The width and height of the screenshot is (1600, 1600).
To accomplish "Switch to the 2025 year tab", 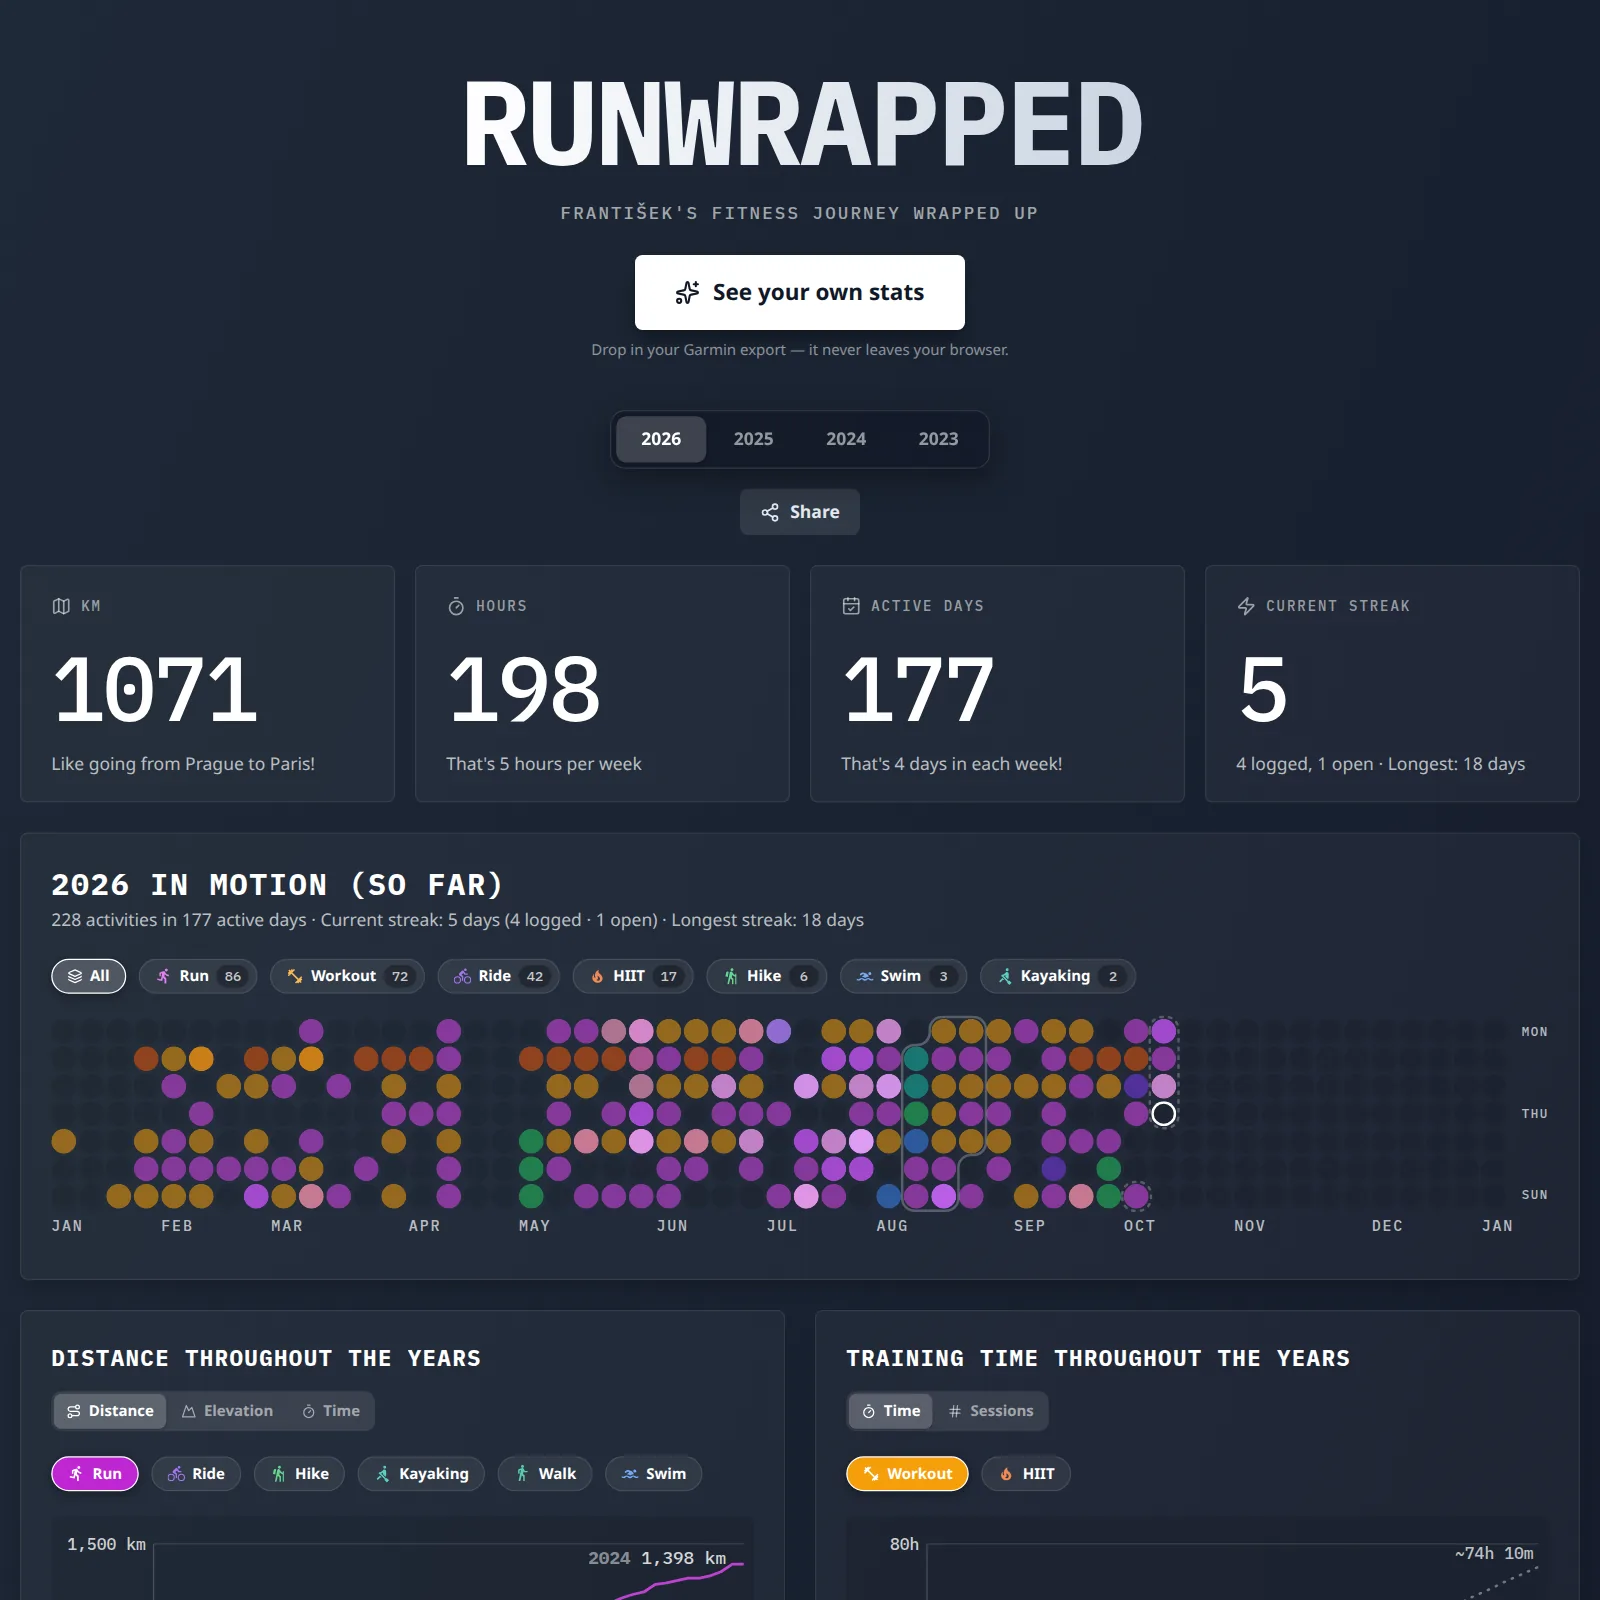I will point(753,439).
